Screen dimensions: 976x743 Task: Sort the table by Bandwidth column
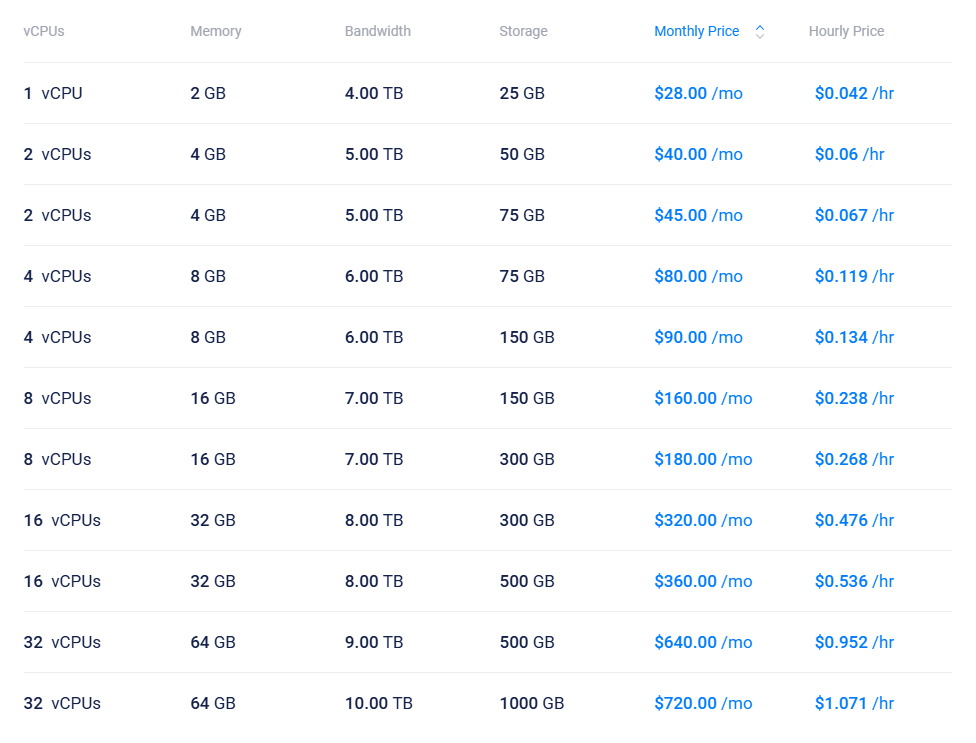[378, 31]
